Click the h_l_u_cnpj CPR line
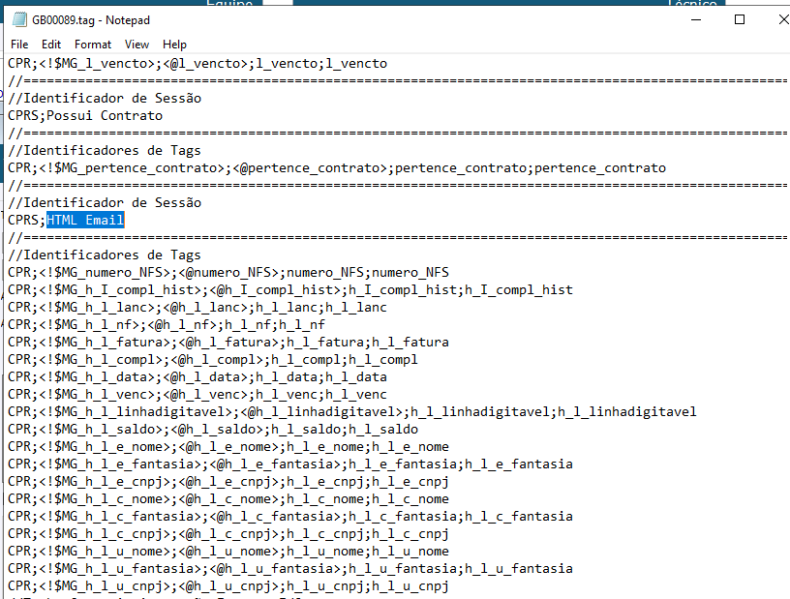The image size is (790, 599). [228, 586]
